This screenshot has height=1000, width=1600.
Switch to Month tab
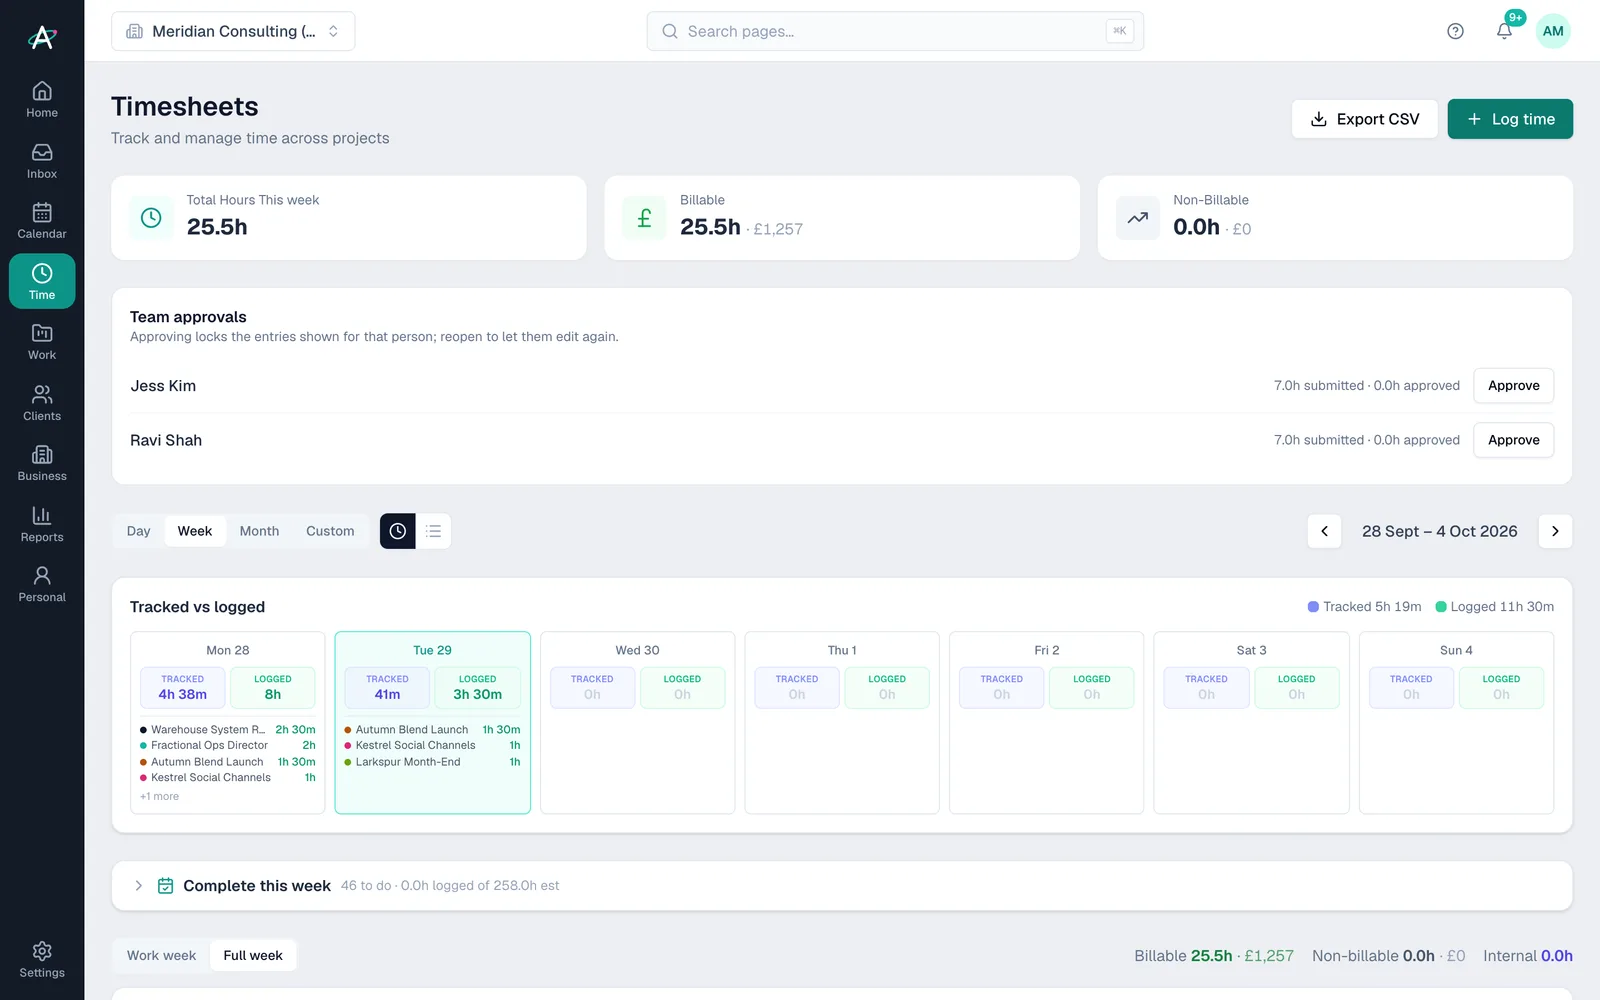pos(259,531)
